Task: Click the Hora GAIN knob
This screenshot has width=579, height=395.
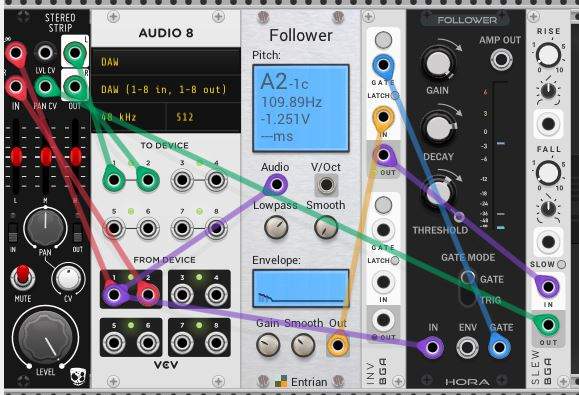Action: 438,63
